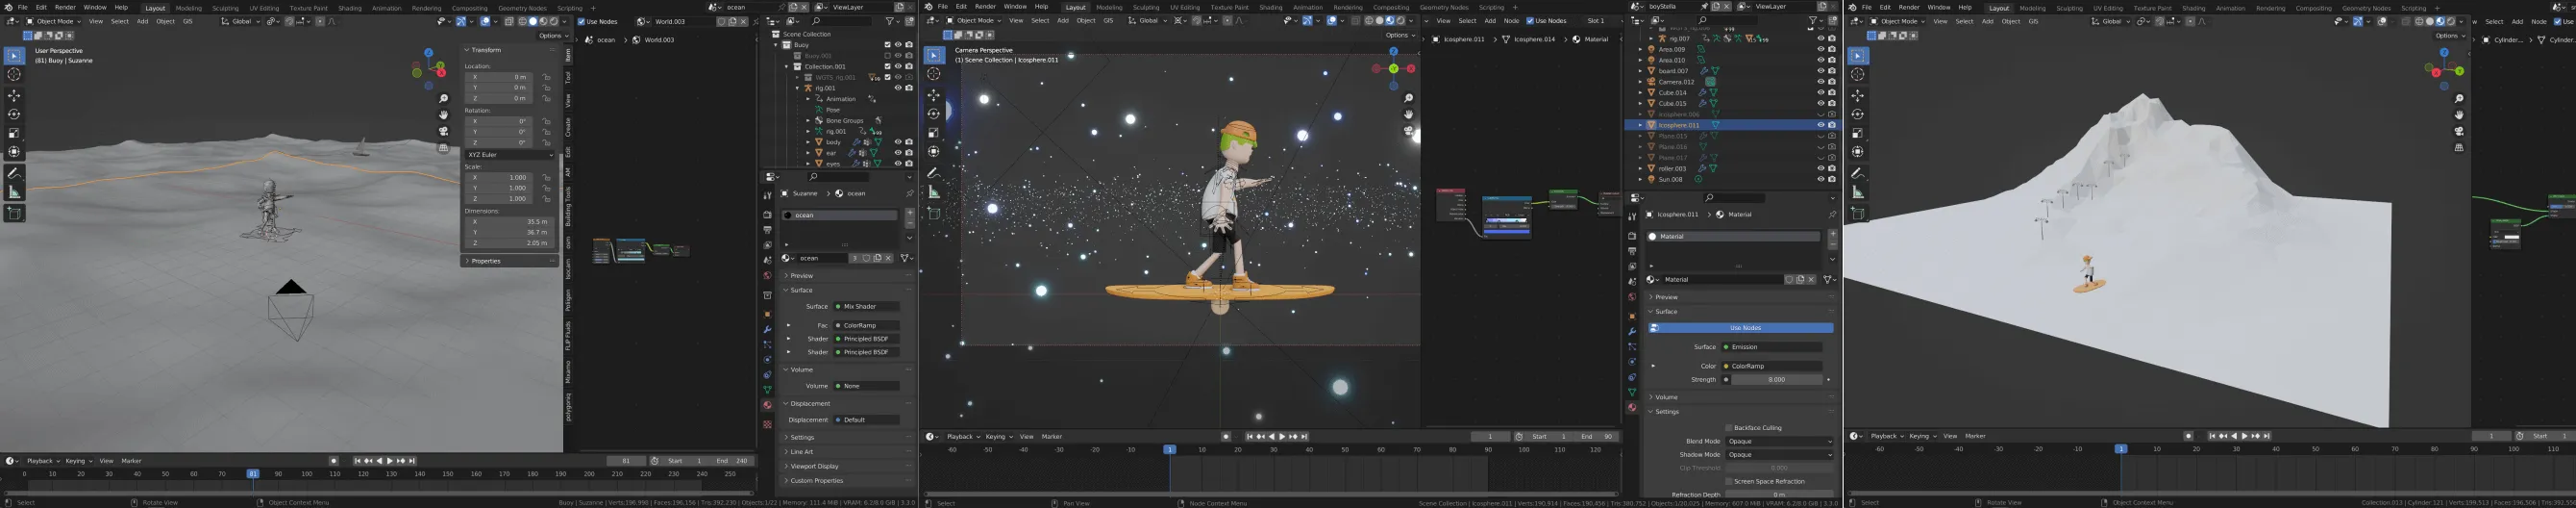This screenshot has width=2576, height=508.
Task: Select the Annotate tool in the right viewport
Action: [x=1858, y=173]
